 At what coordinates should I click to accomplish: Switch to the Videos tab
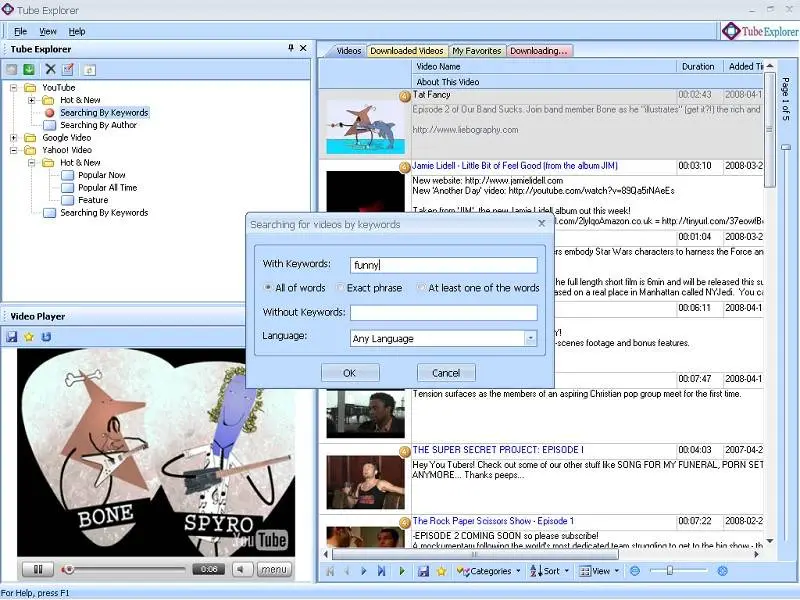coord(349,51)
